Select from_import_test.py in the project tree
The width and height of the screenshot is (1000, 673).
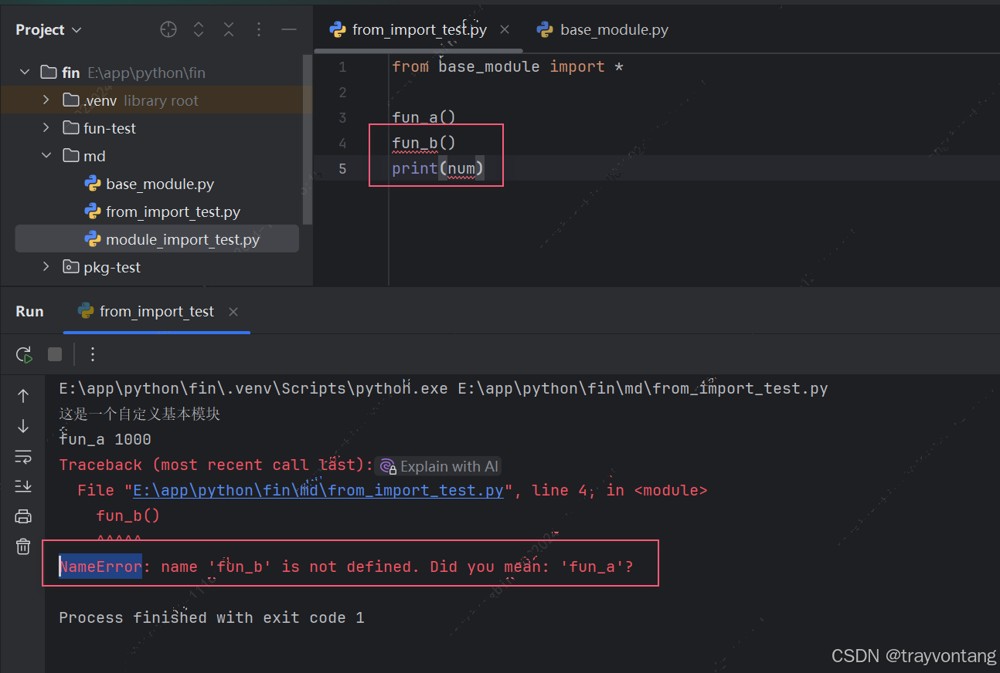point(162,211)
